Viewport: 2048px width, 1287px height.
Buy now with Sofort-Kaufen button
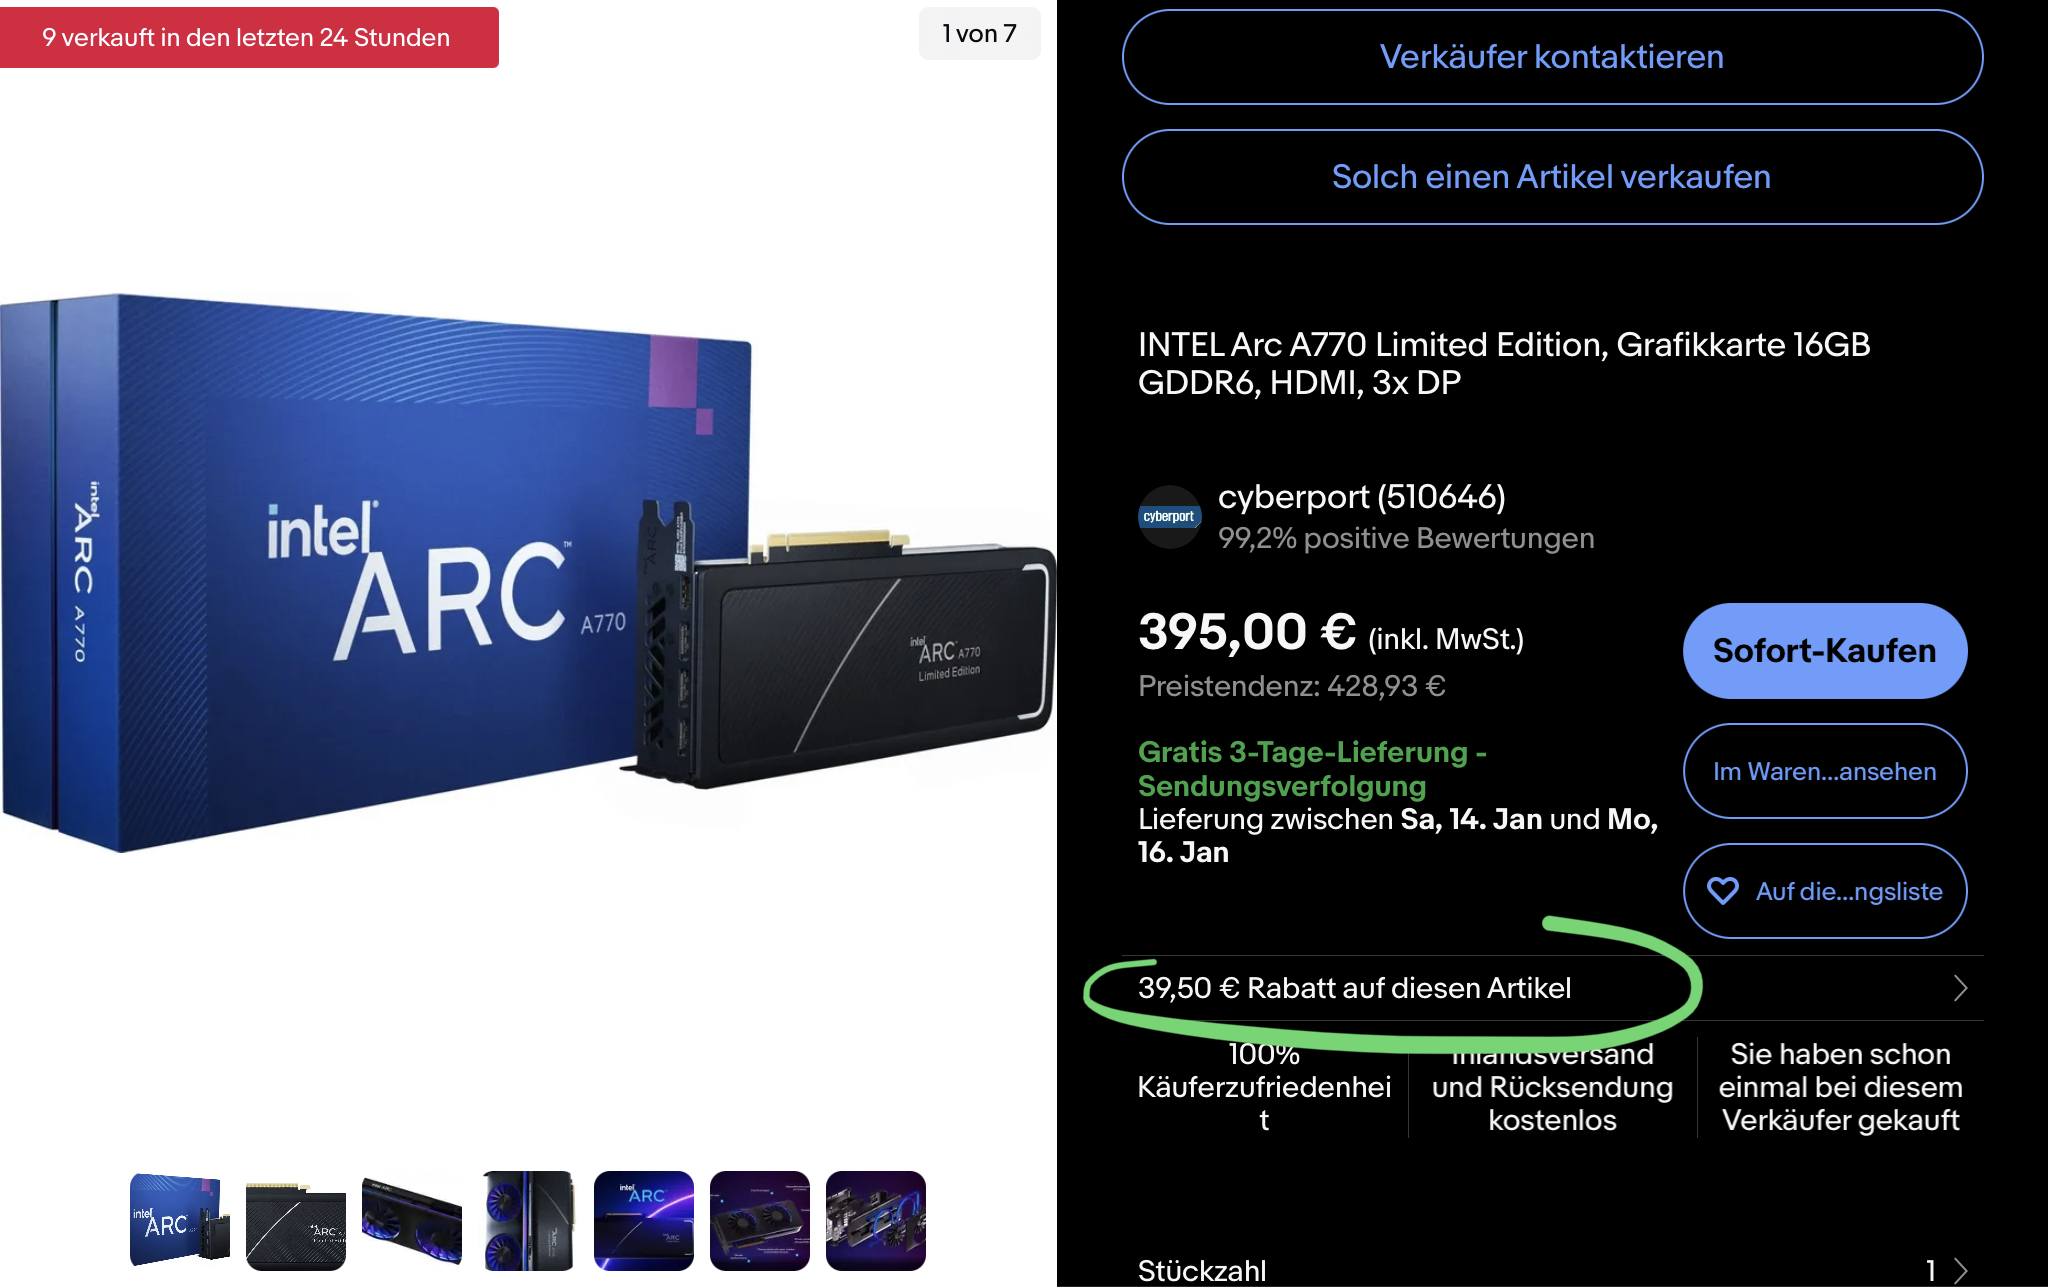[1825, 651]
